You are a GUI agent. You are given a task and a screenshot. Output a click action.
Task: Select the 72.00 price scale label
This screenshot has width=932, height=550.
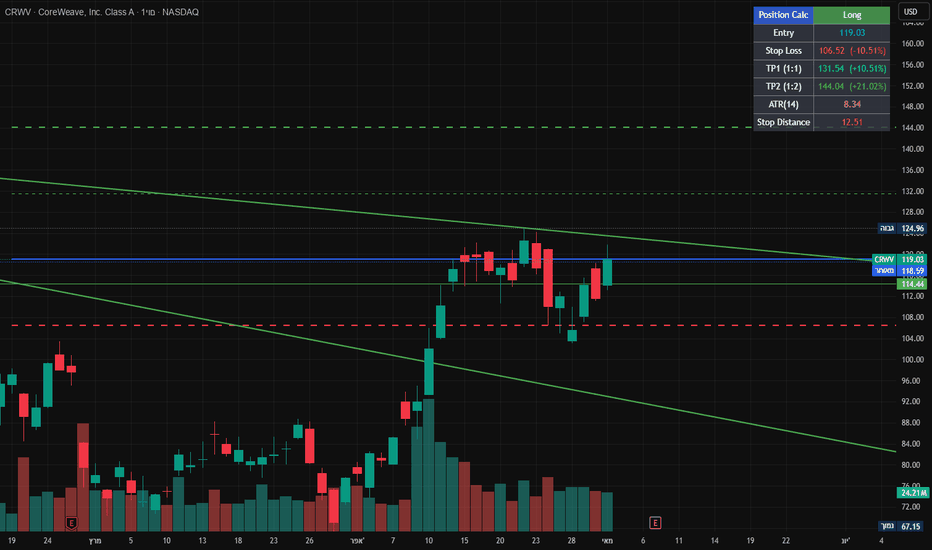pos(912,507)
